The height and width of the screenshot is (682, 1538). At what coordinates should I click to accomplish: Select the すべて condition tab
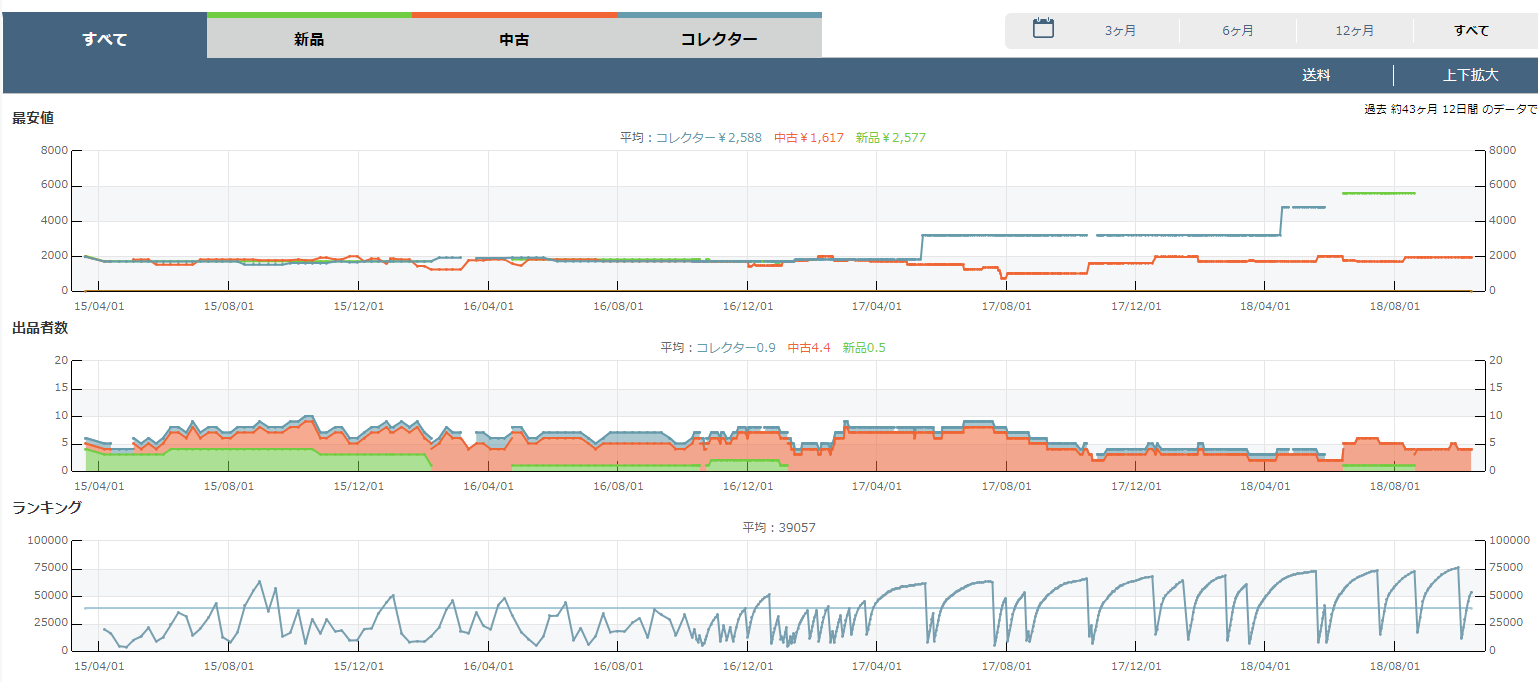105,39
